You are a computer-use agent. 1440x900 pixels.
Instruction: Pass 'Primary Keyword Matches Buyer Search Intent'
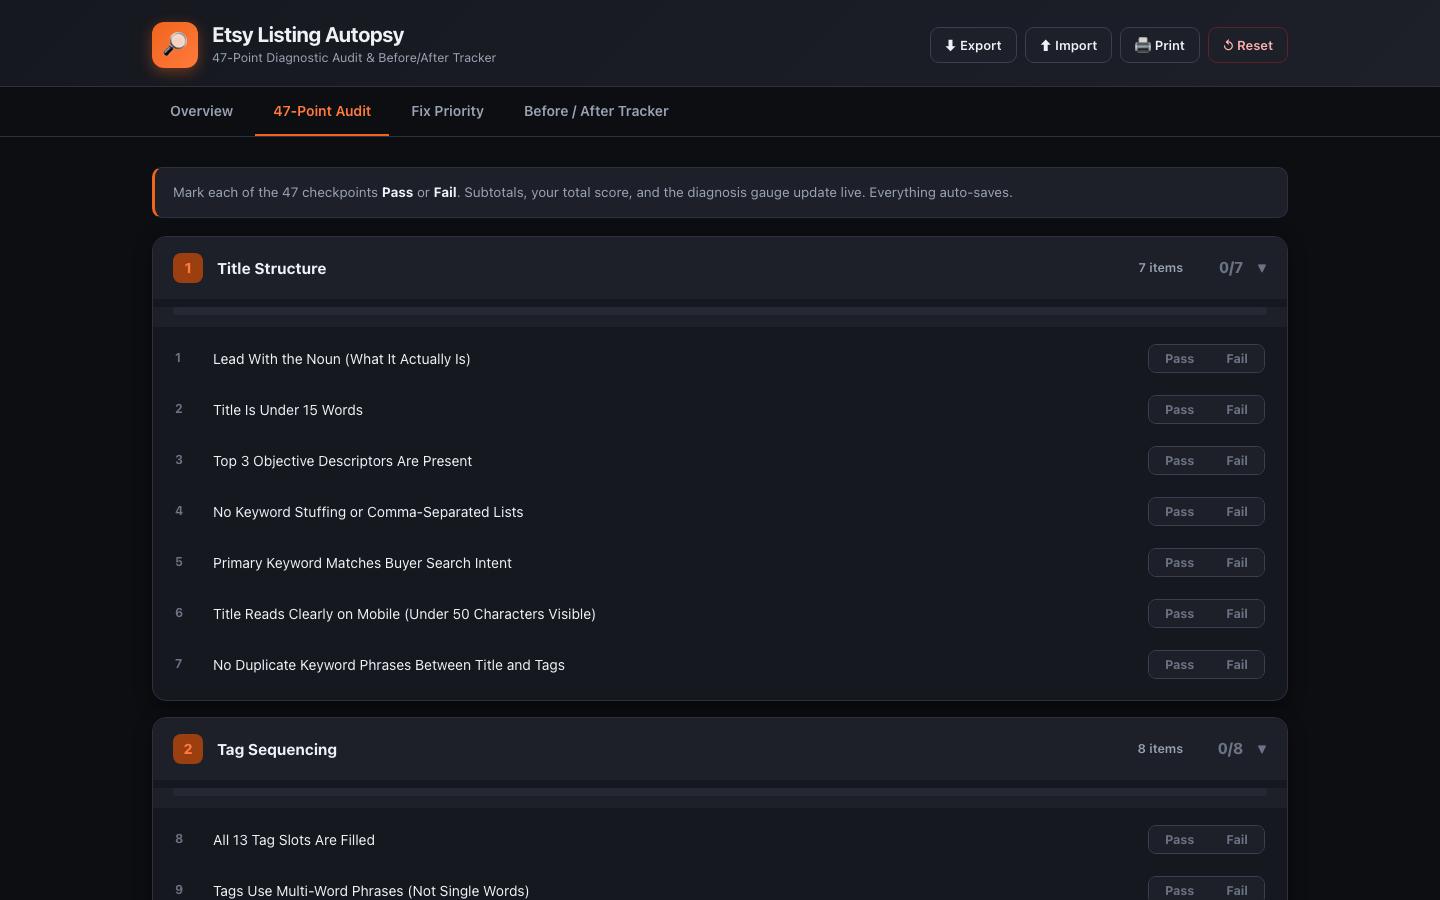(x=1179, y=563)
